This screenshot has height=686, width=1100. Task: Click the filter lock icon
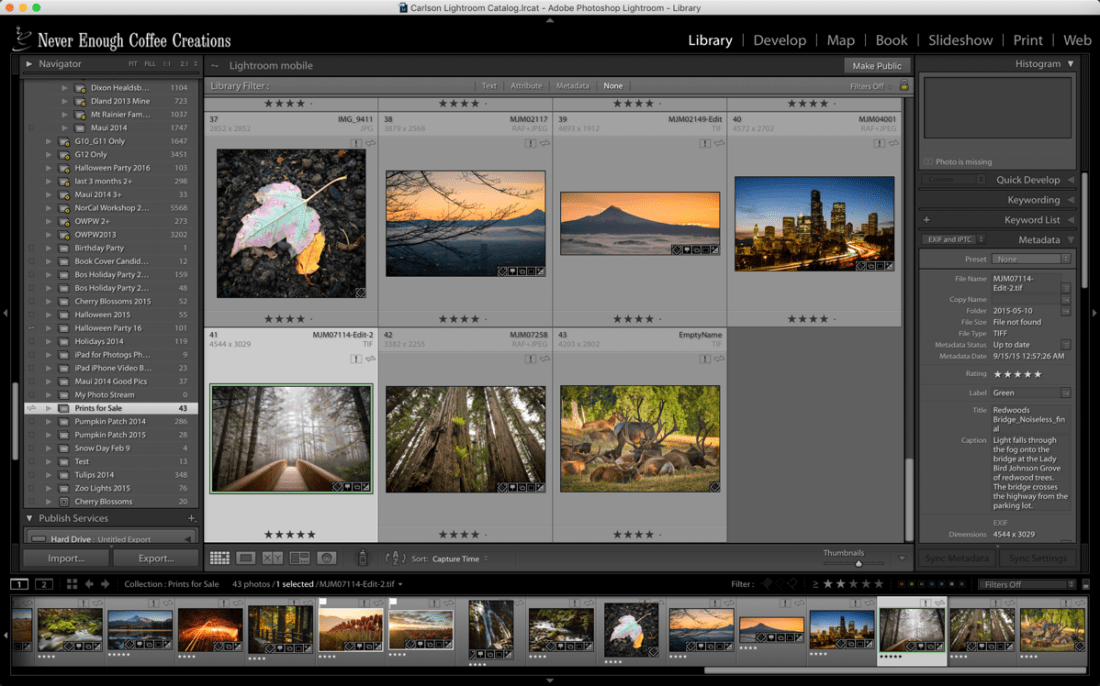[x=904, y=86]
